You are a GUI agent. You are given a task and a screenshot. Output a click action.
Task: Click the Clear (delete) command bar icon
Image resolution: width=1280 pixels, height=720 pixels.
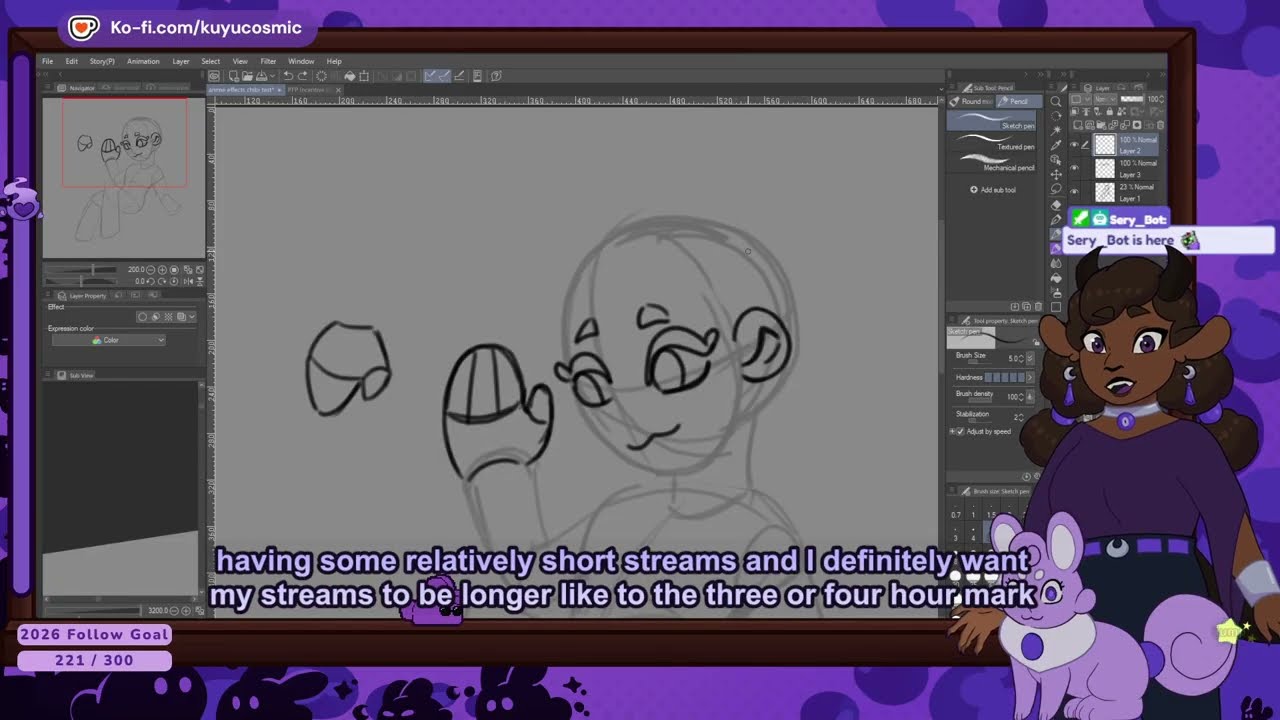click(x=321, y=76)
